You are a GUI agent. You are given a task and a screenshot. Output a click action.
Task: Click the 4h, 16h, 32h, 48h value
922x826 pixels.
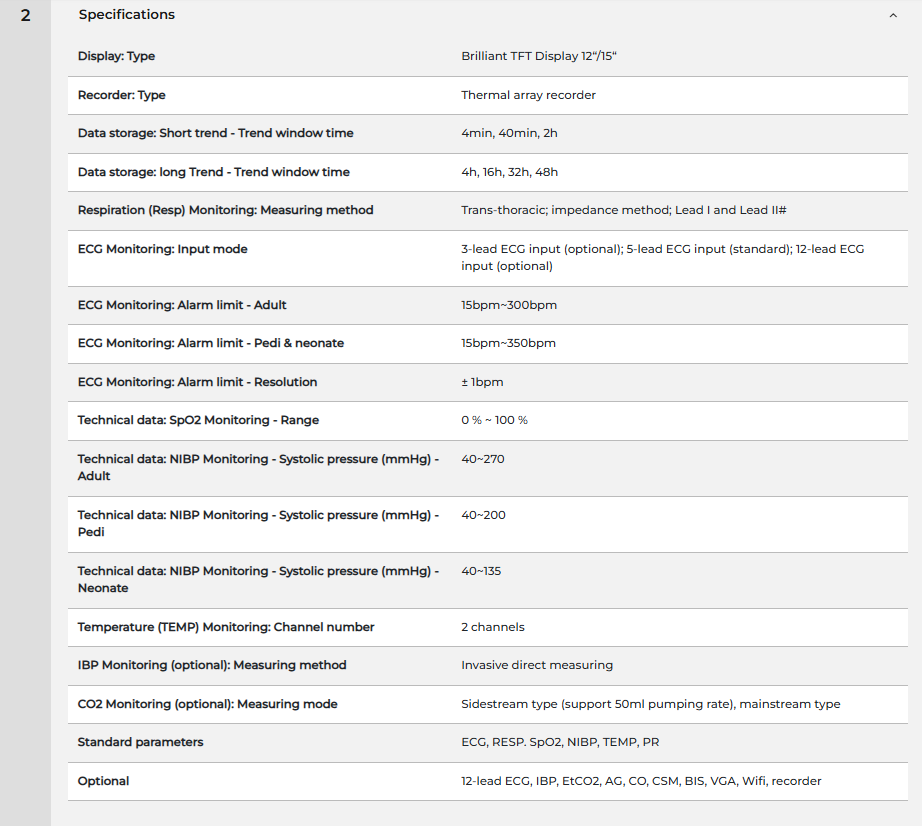pyautogui.click(x=510, y=172)
